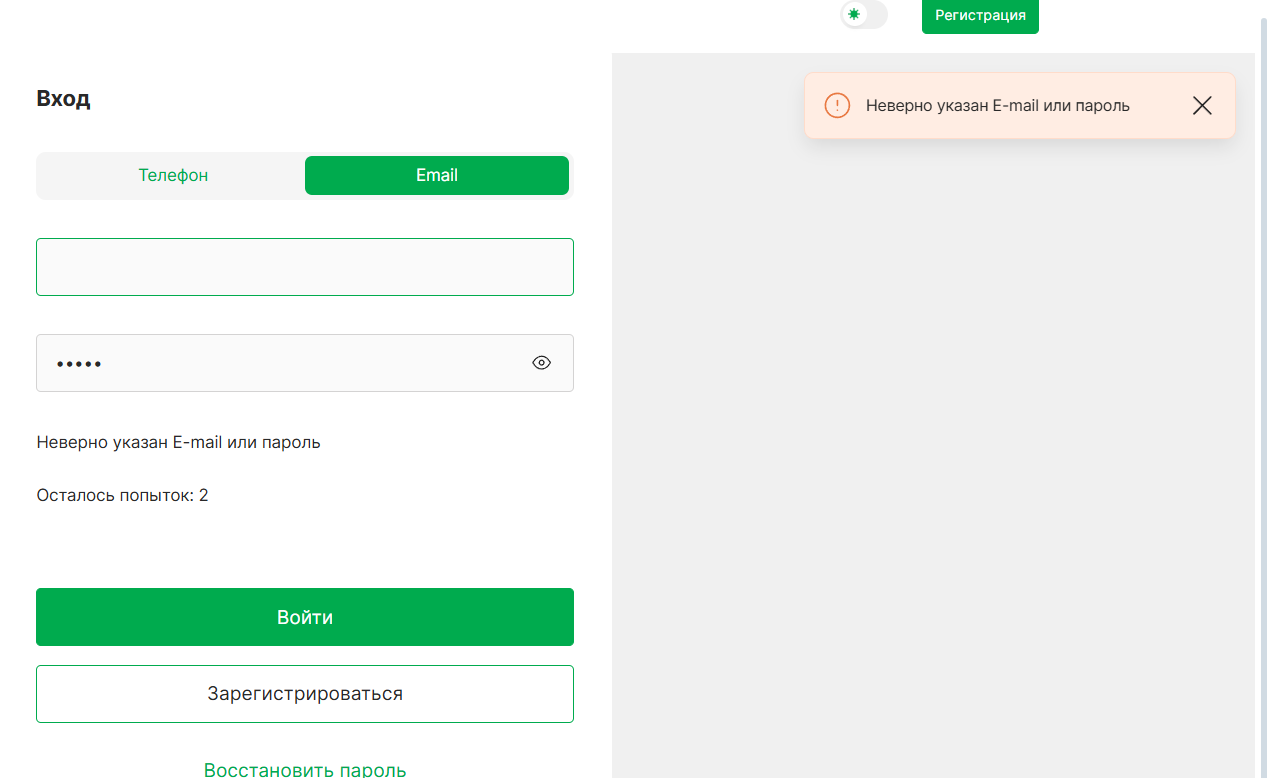Click the orange exclamation warning icon
Viewport: 1270px width, 778px height.
coord(837,106)
